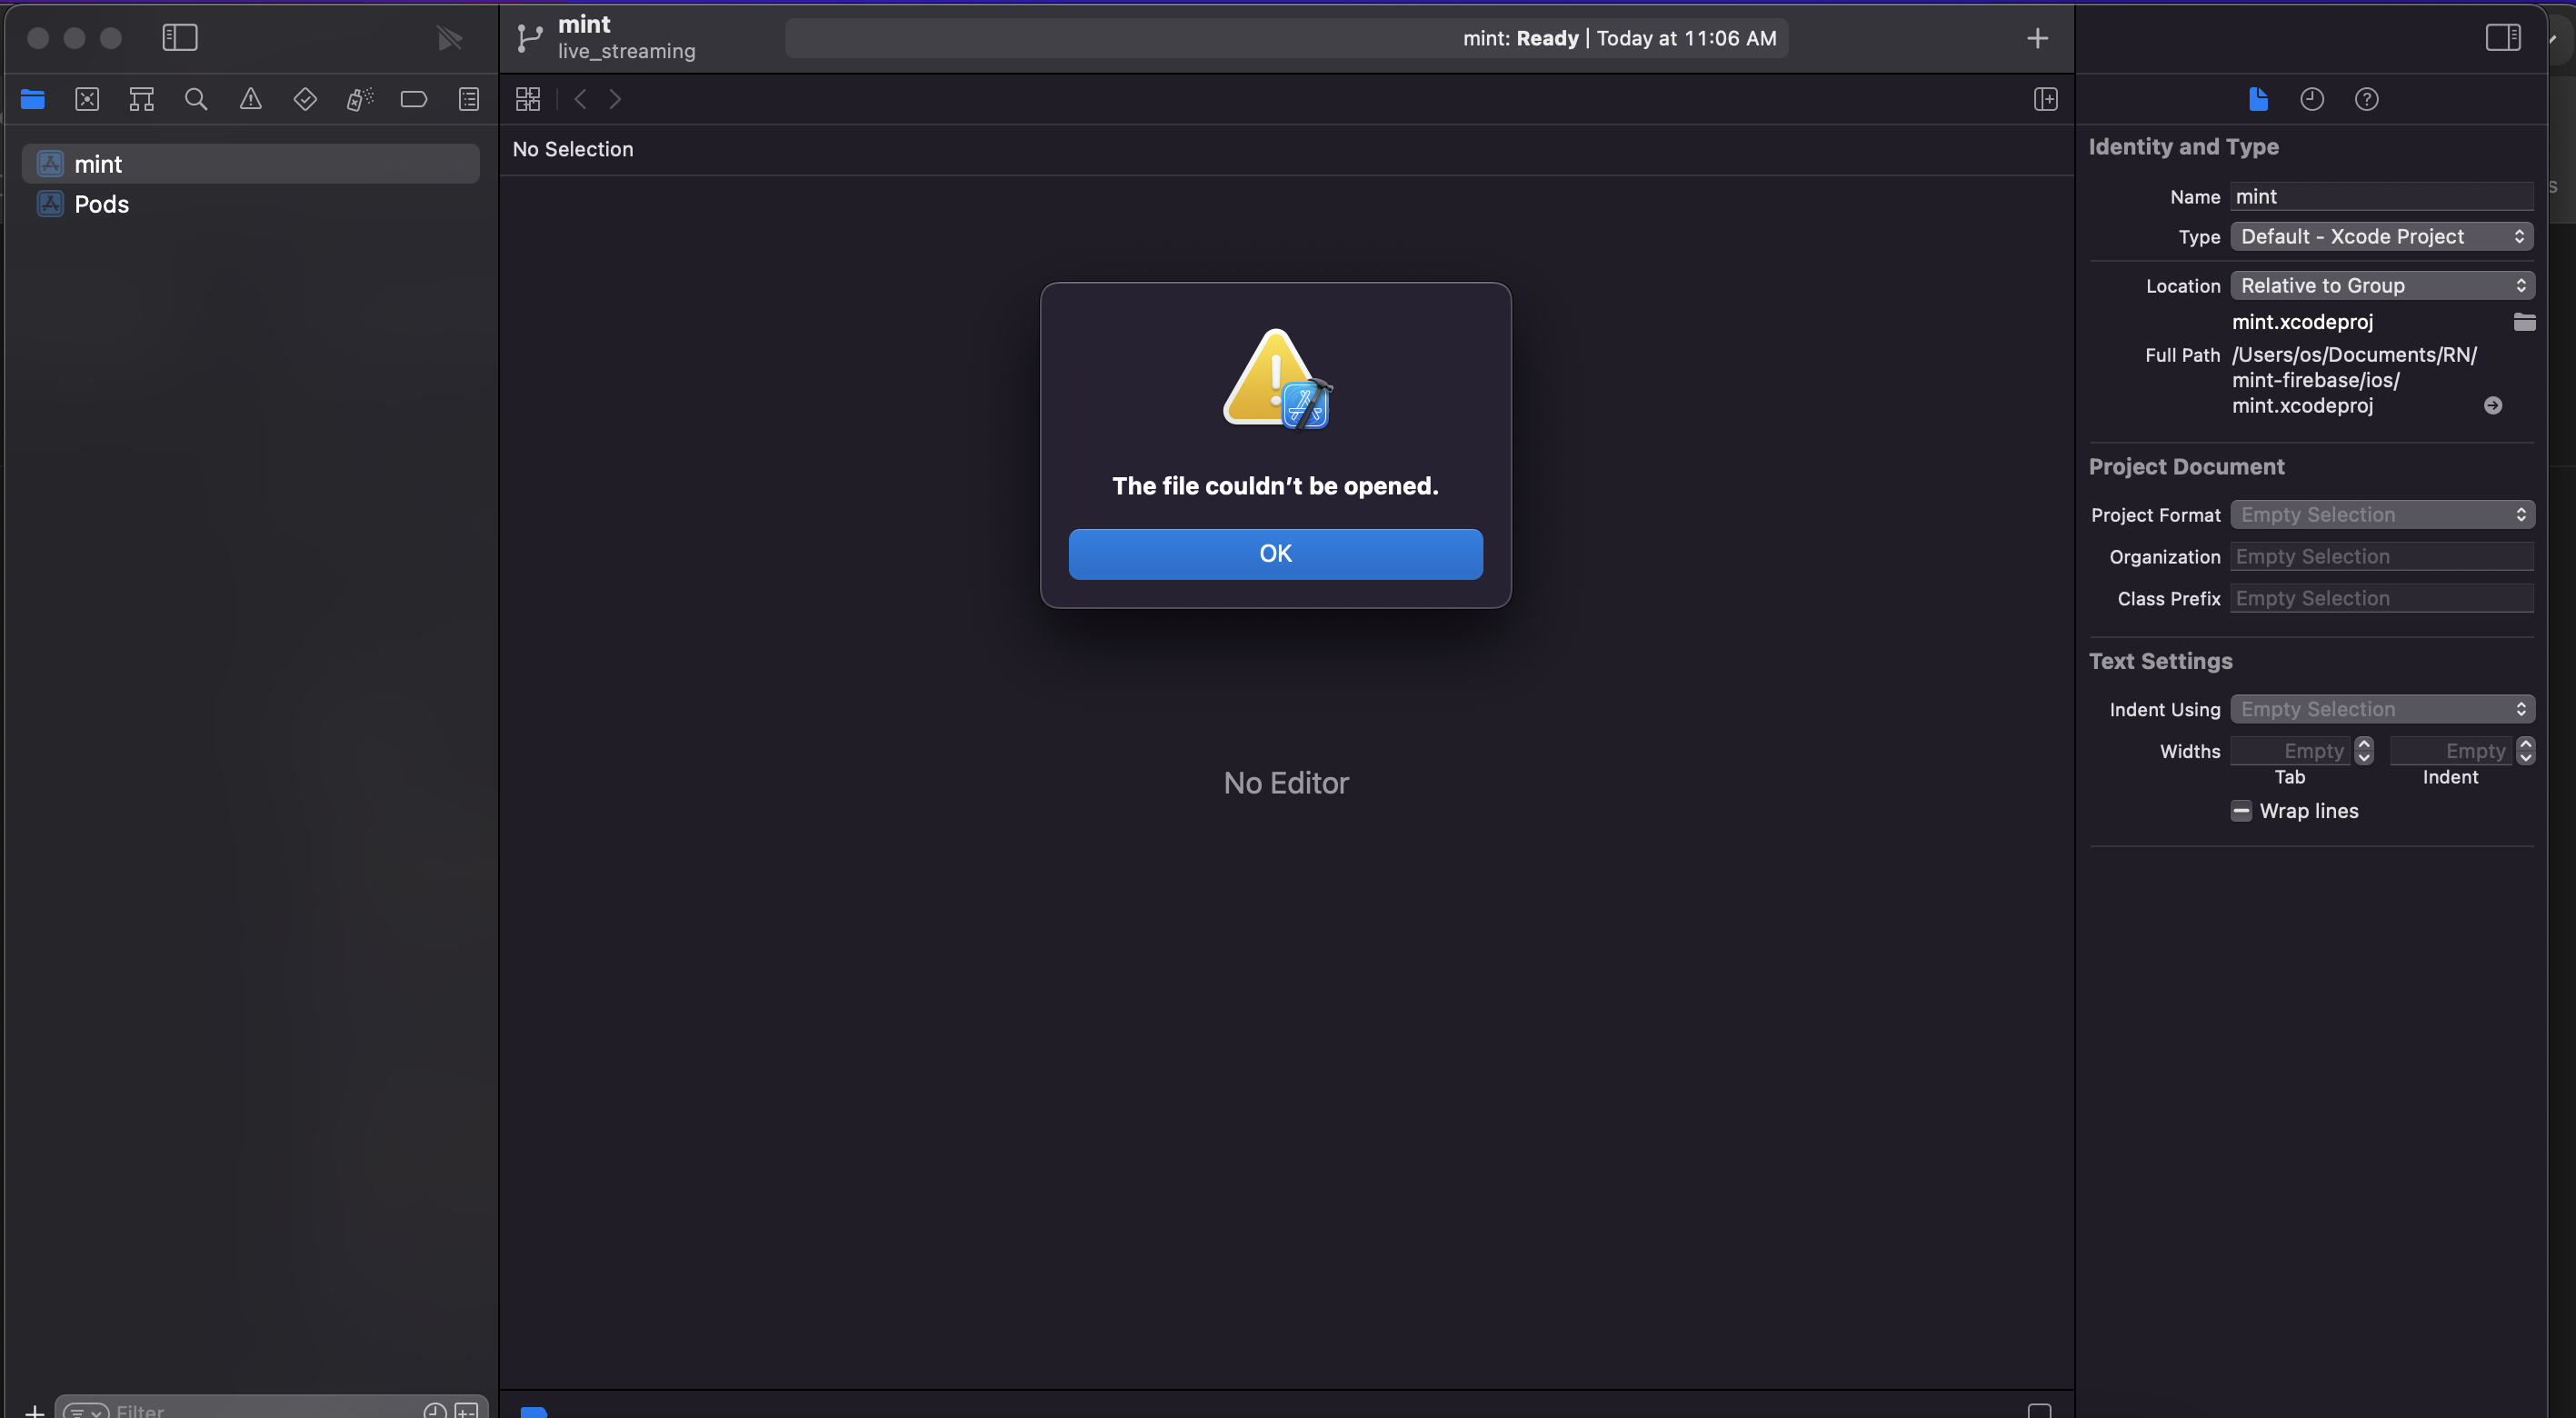Toggle source control status filter icon
This screenshot has height=1418, width=2576.
[x=466, y=1410]
